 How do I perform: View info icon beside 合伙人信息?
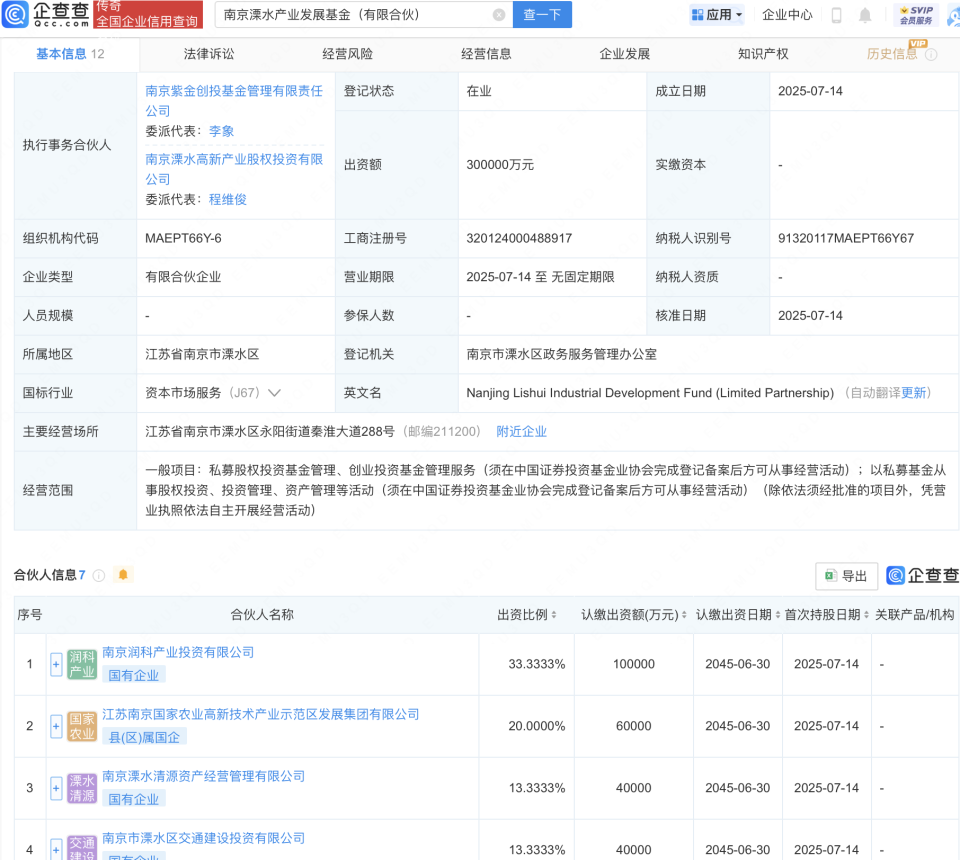(99, 575)
